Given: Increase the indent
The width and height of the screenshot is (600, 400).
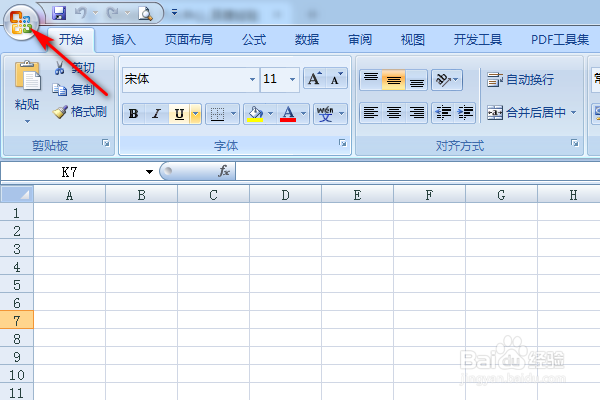Looking at the screenshot, I should tap(465, 113).
